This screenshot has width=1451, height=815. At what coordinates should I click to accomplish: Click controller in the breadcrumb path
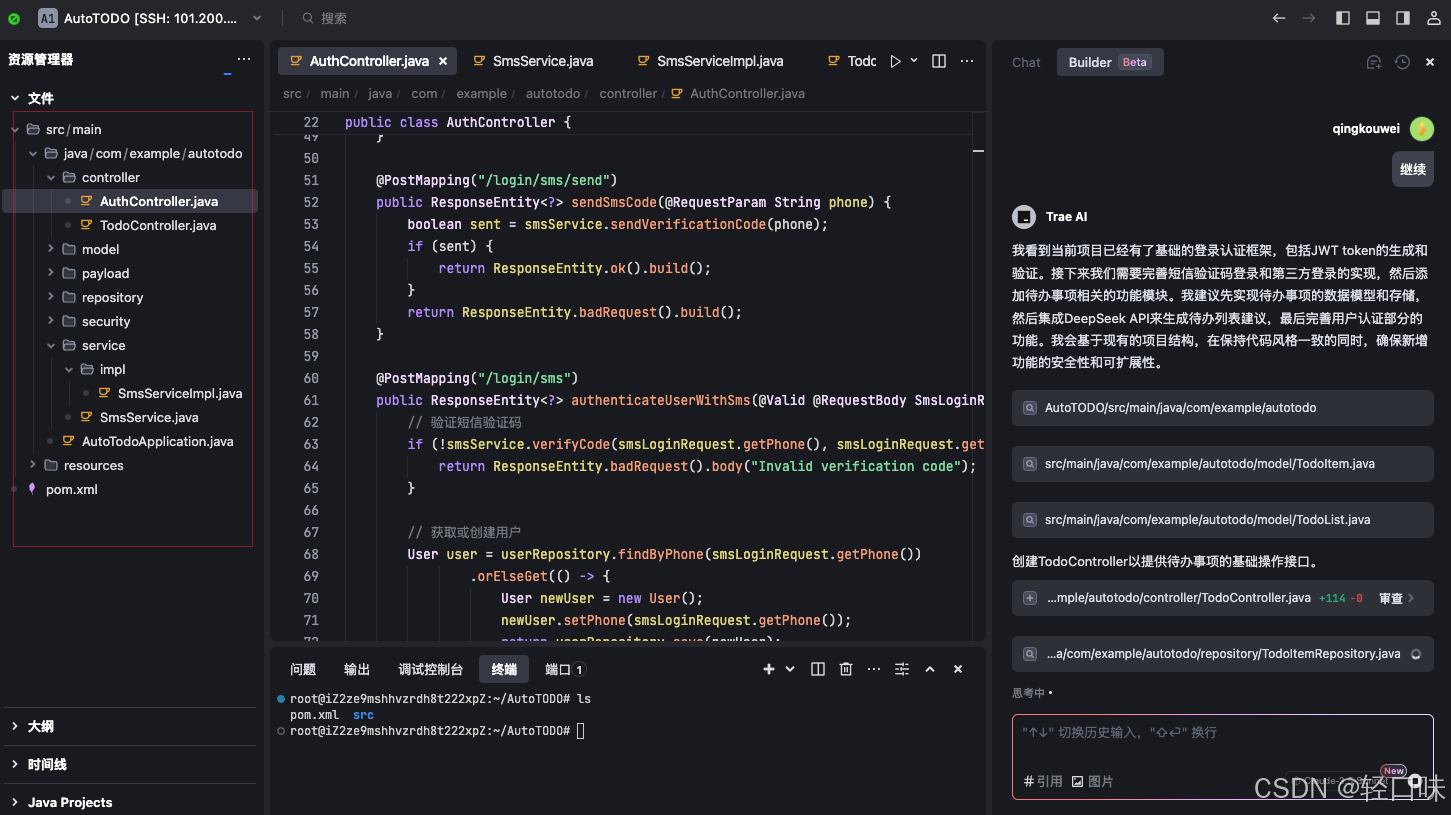click(628, 93)
